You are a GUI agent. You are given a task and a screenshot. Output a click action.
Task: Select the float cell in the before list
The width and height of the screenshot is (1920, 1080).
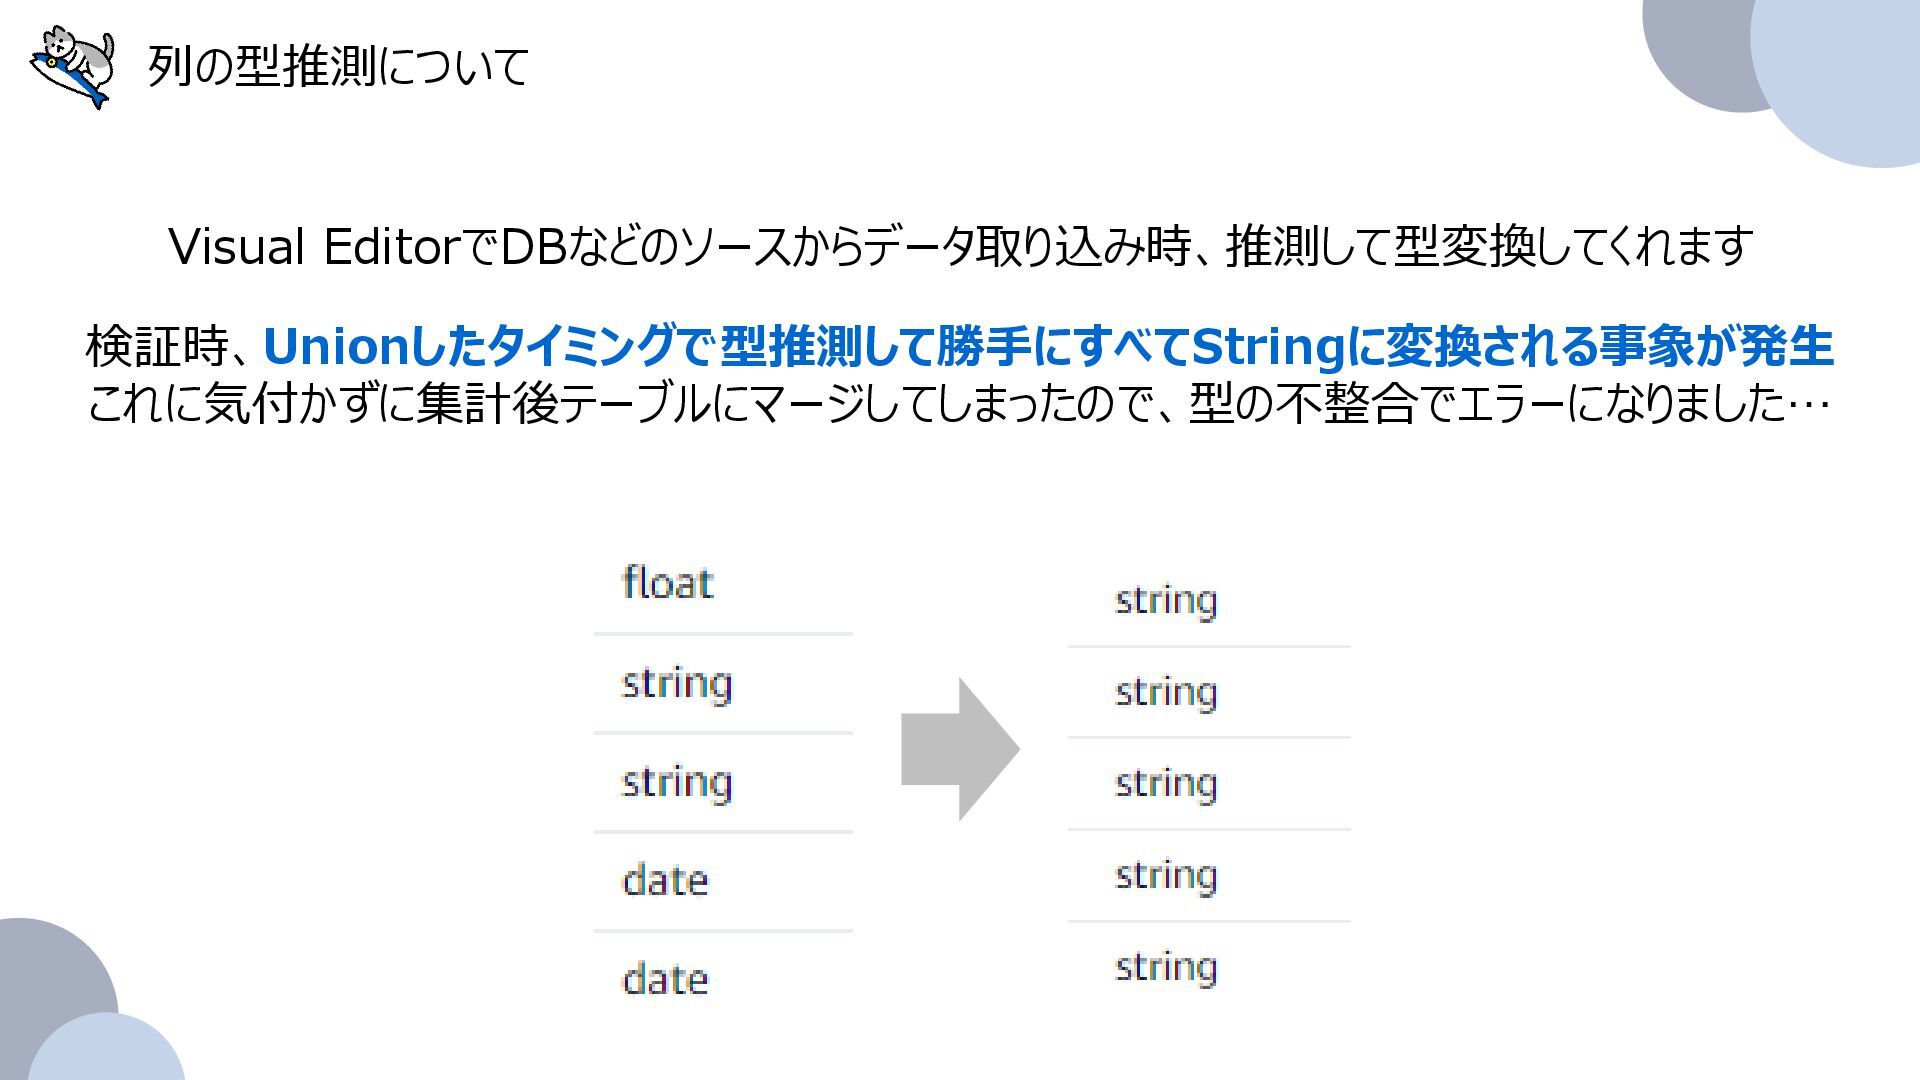click(x=668, y=583)
